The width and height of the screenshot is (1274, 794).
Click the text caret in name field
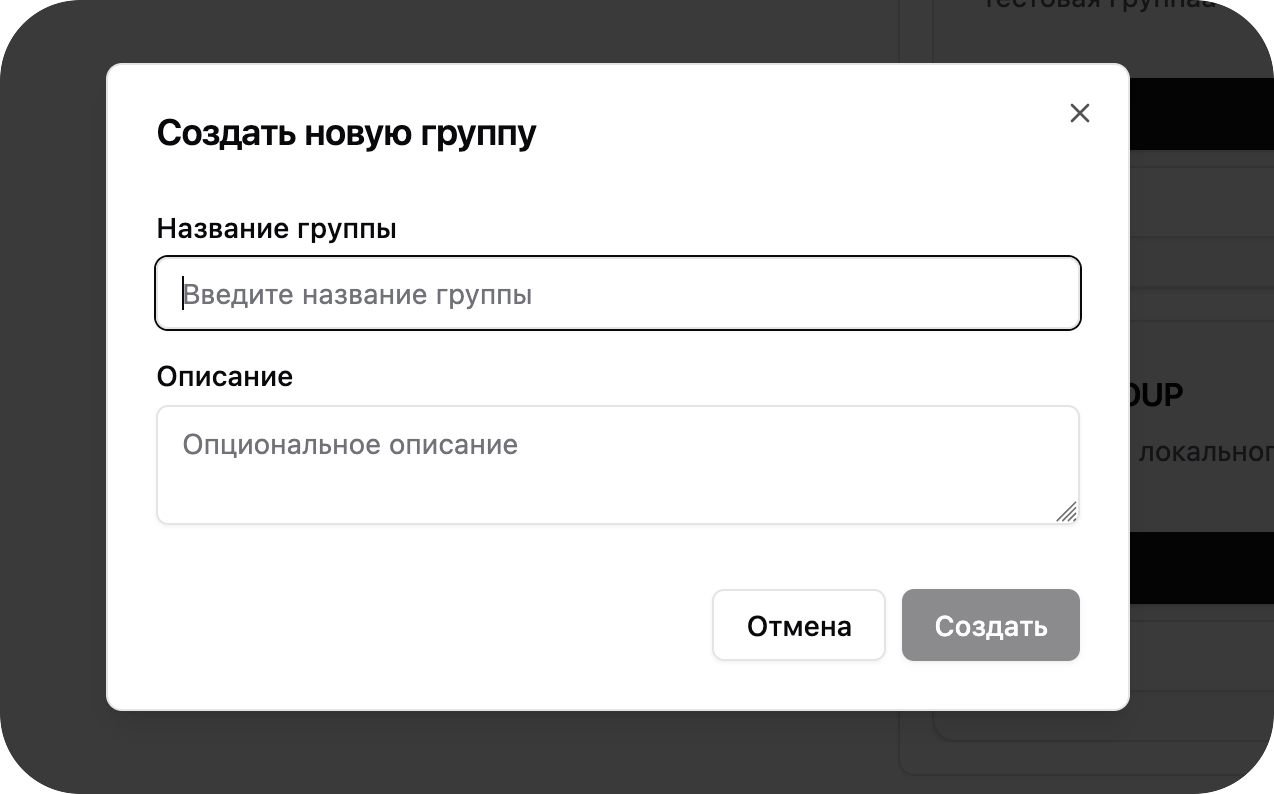pyautogui.click(x=183, y=294)
